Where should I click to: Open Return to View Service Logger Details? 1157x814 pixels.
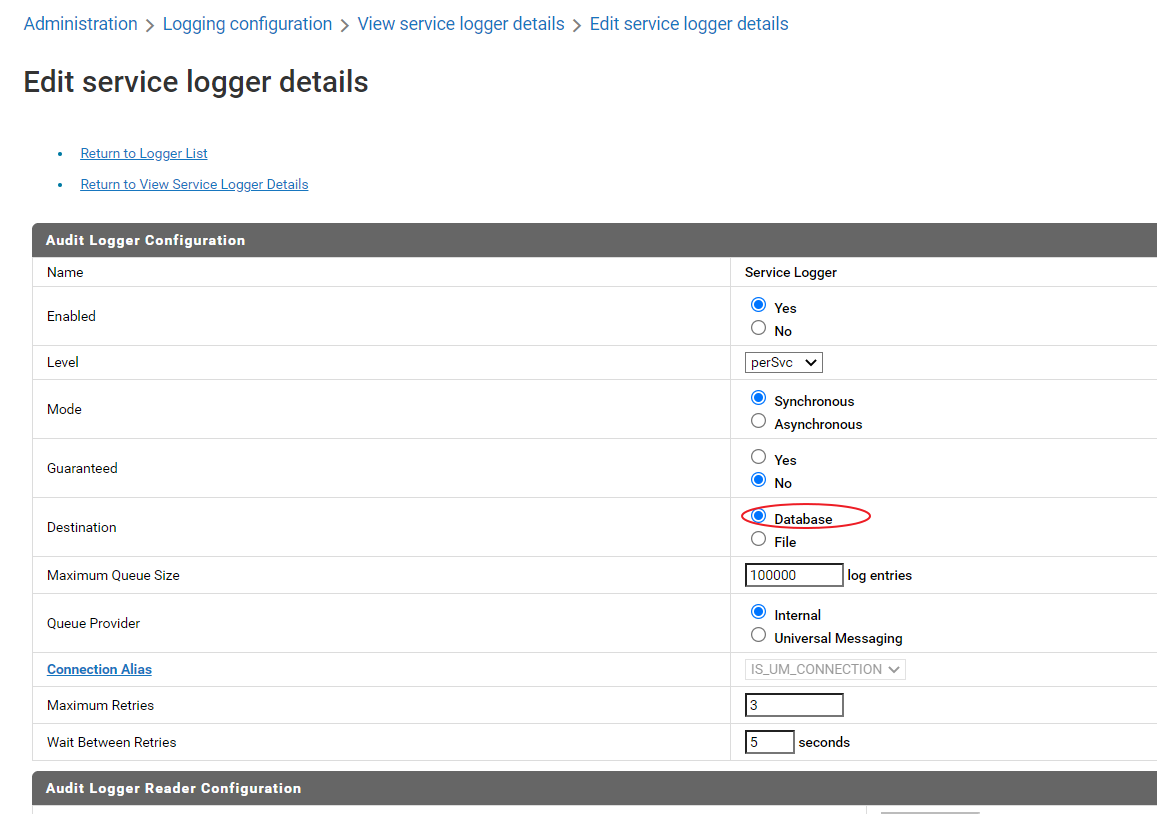point(194,184)
